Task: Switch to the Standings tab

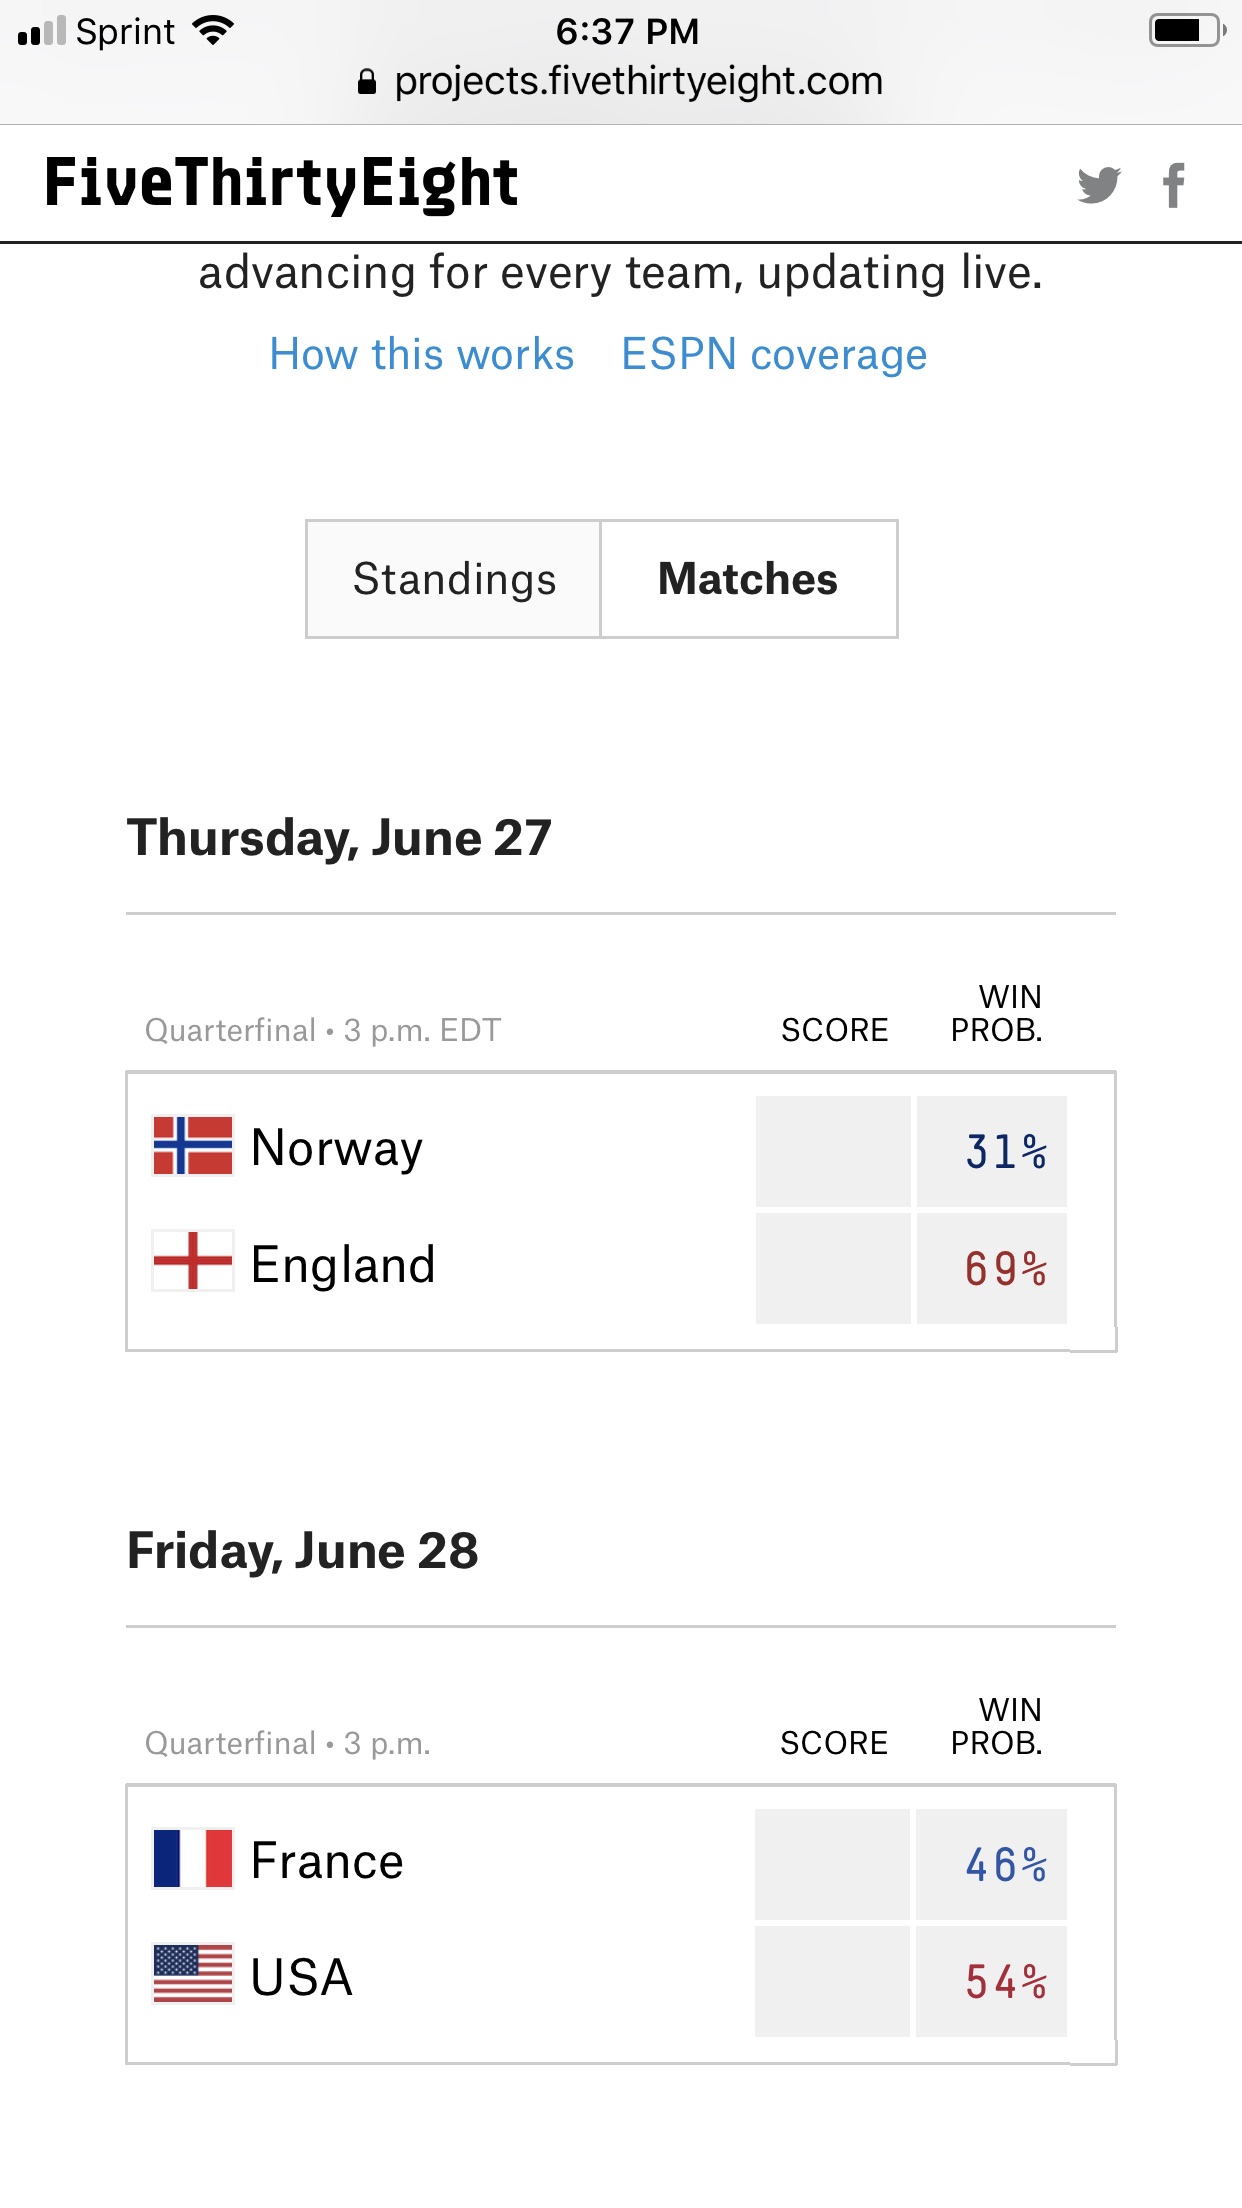Action: 454,579
